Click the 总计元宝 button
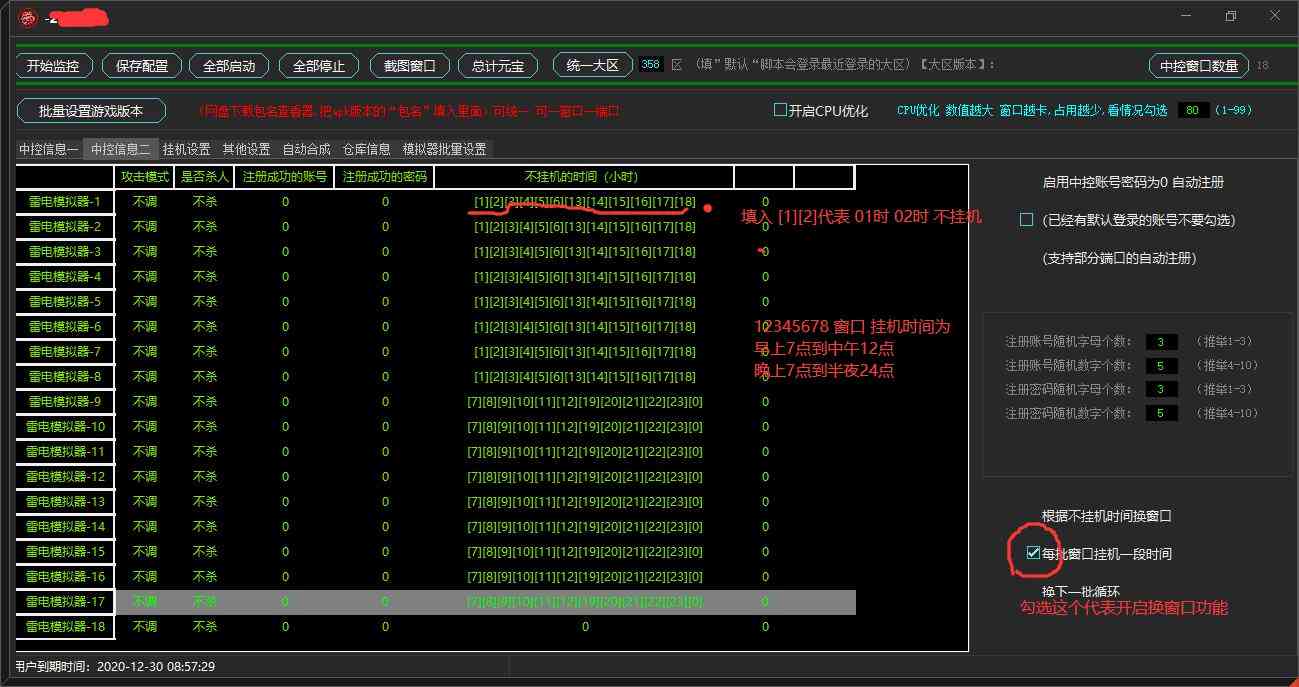 pyautogui.click(x=497, y=66)
